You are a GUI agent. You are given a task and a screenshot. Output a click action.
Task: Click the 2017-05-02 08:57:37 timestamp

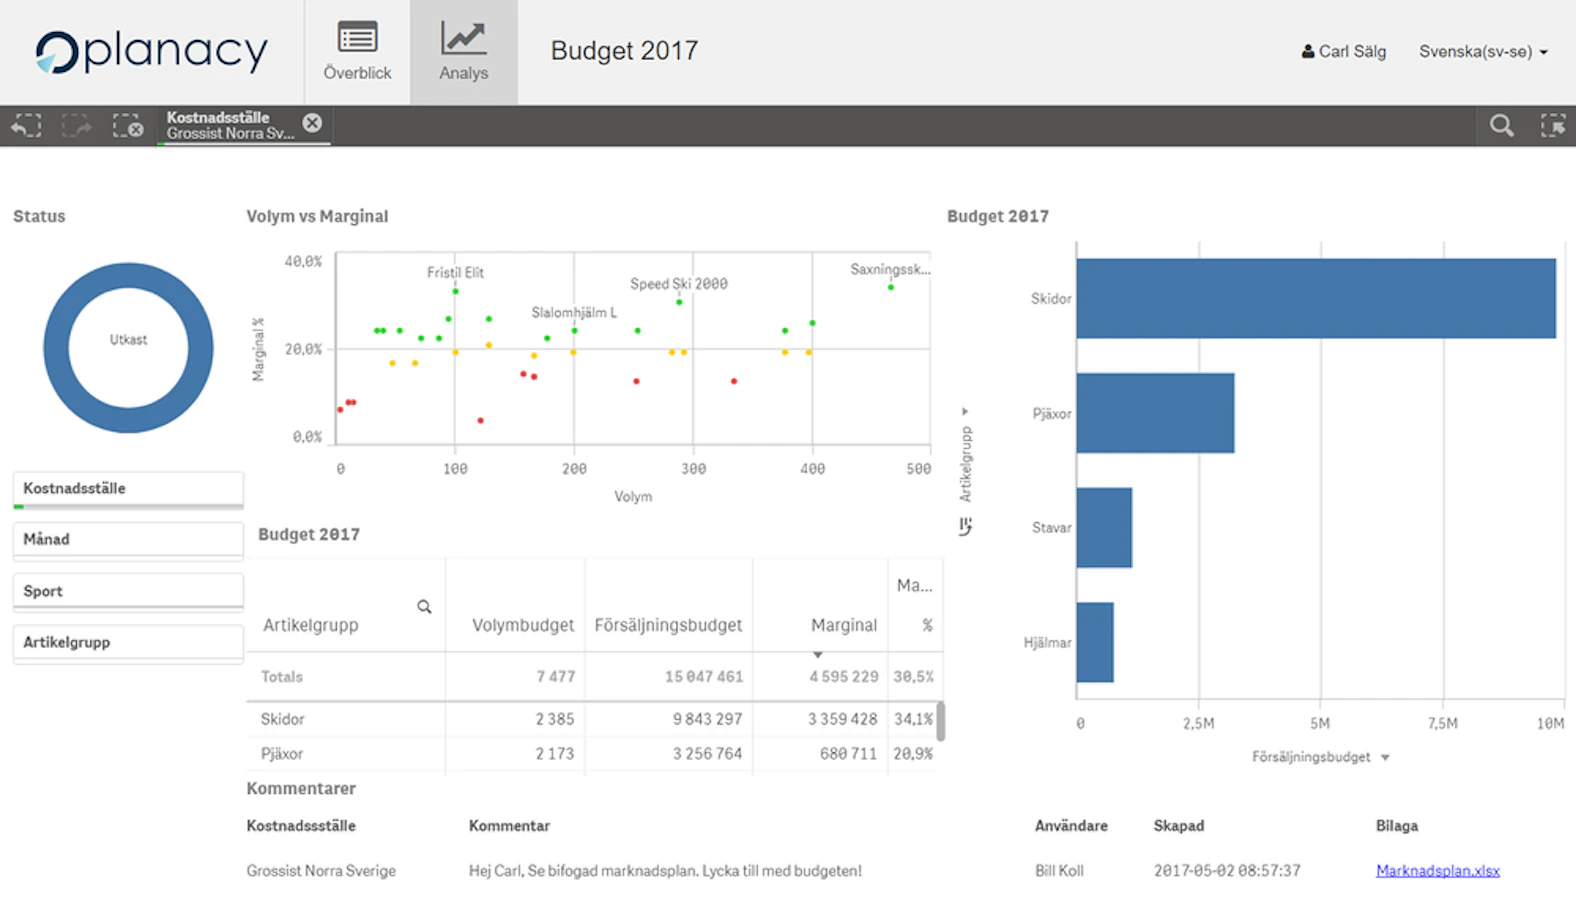tap(1227, 871)
